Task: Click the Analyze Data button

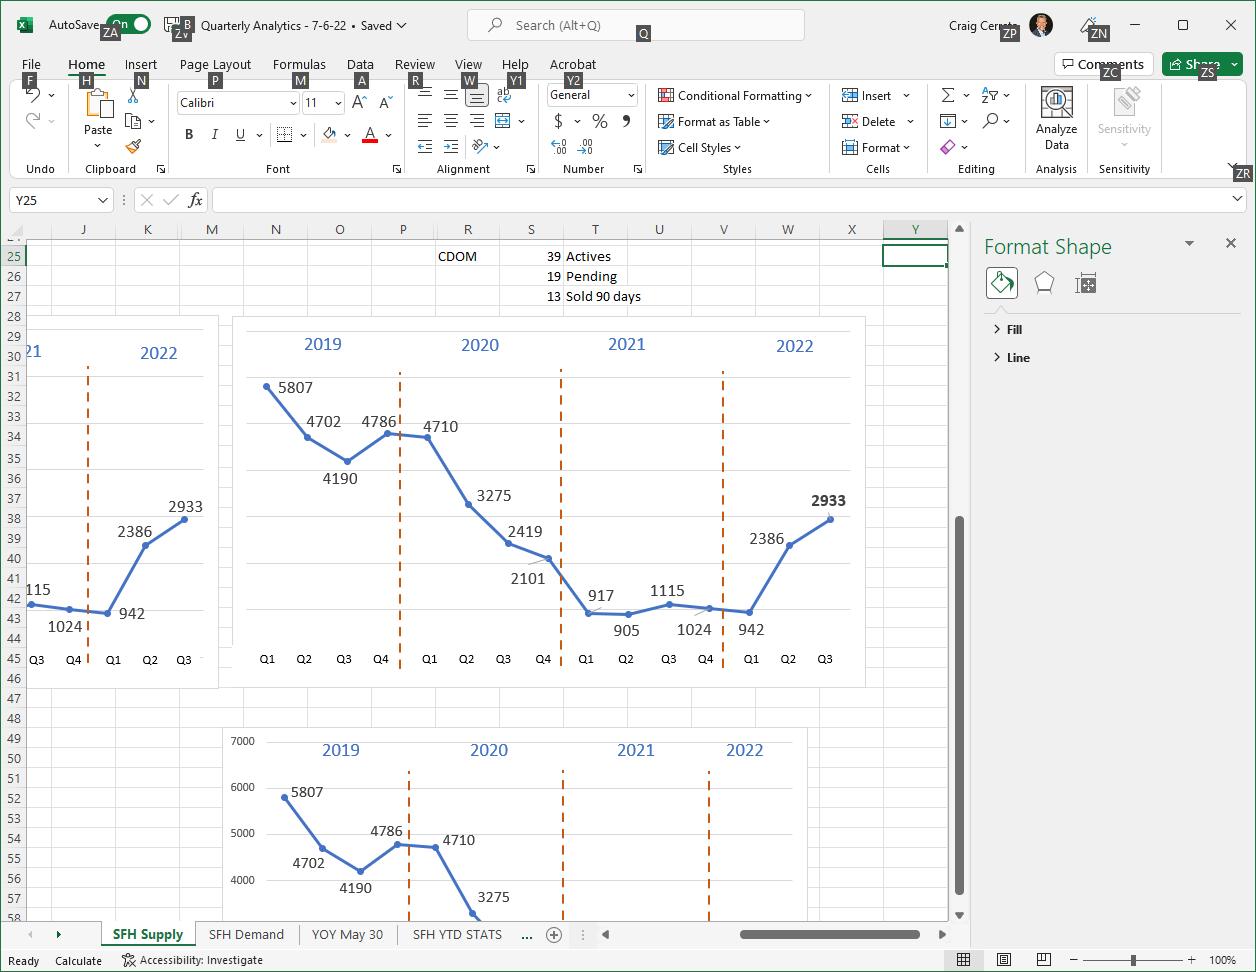Action: [x=1056, y=119]
